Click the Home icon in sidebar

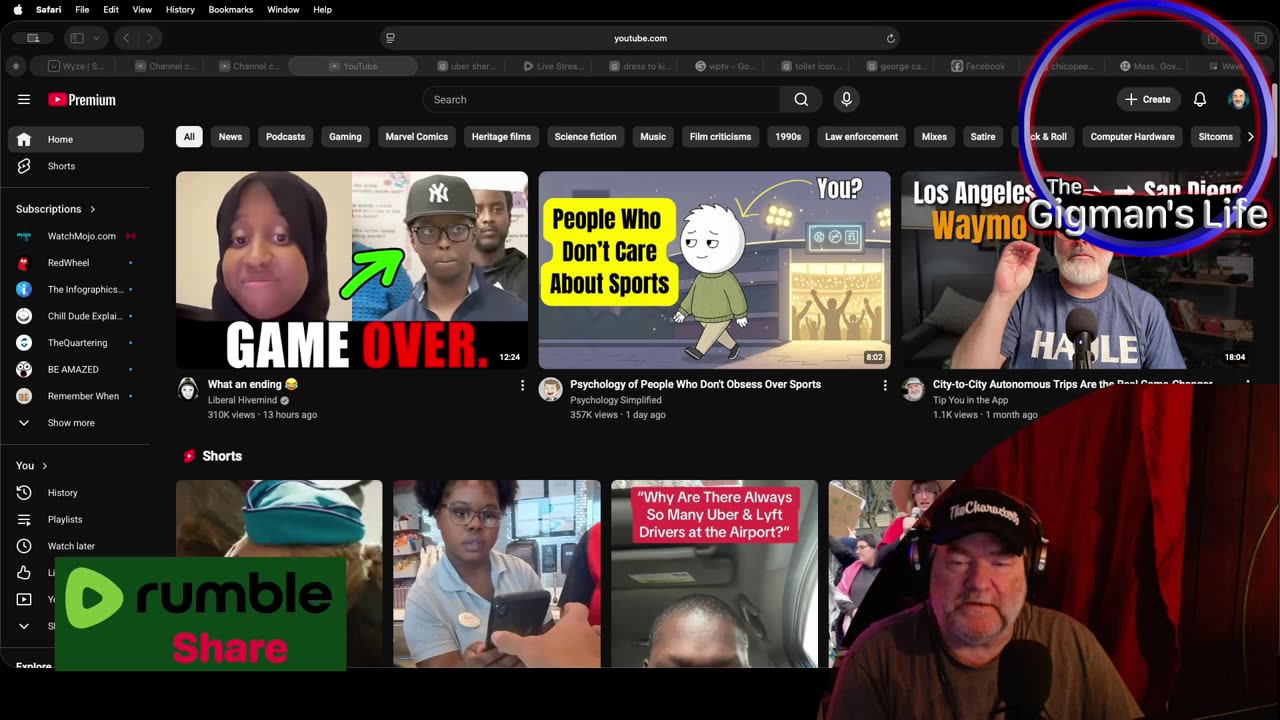(24, 139)
